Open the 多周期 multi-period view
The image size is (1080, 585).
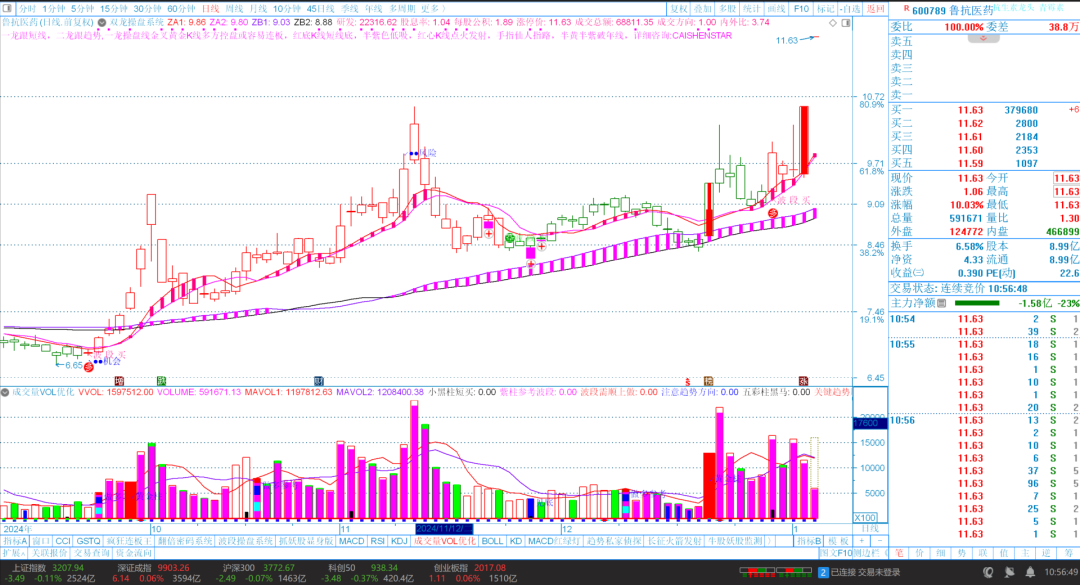tap(402, 9)
